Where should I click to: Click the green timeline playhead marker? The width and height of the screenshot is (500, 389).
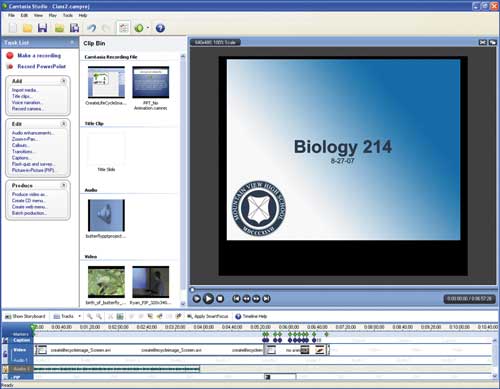(x=33, y=328)
